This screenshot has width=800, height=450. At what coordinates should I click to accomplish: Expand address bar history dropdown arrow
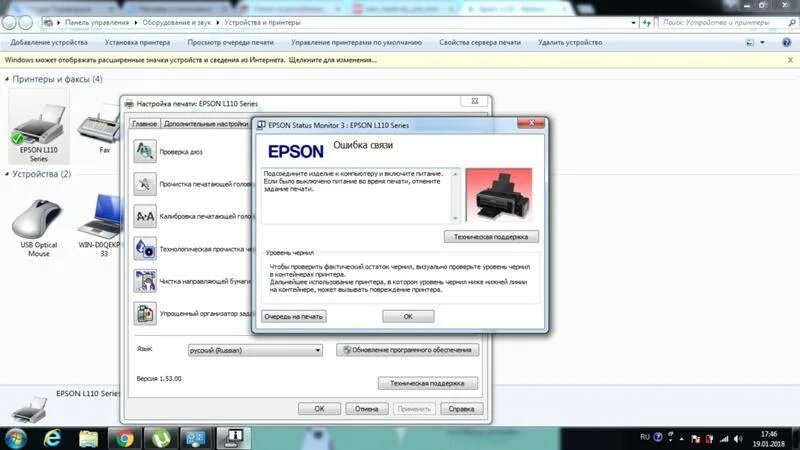634,22
